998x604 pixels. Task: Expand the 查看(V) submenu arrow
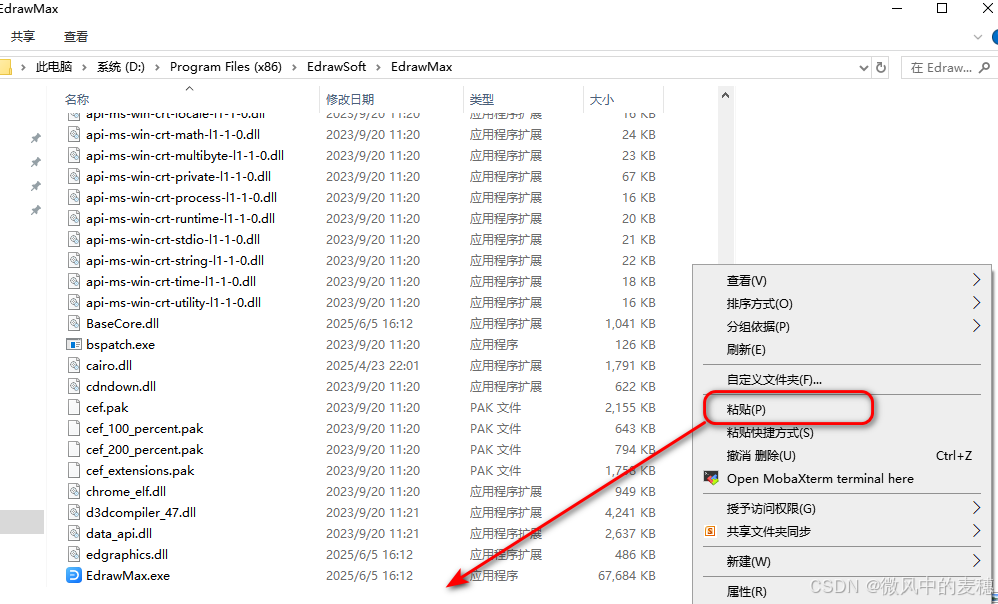pos(976,280)
